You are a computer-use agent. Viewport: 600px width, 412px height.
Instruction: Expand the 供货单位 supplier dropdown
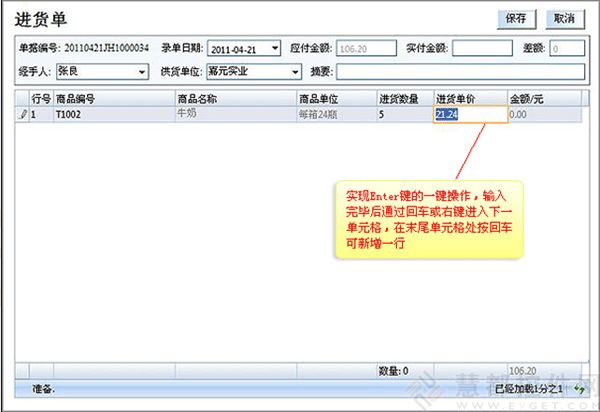(295, 72)
